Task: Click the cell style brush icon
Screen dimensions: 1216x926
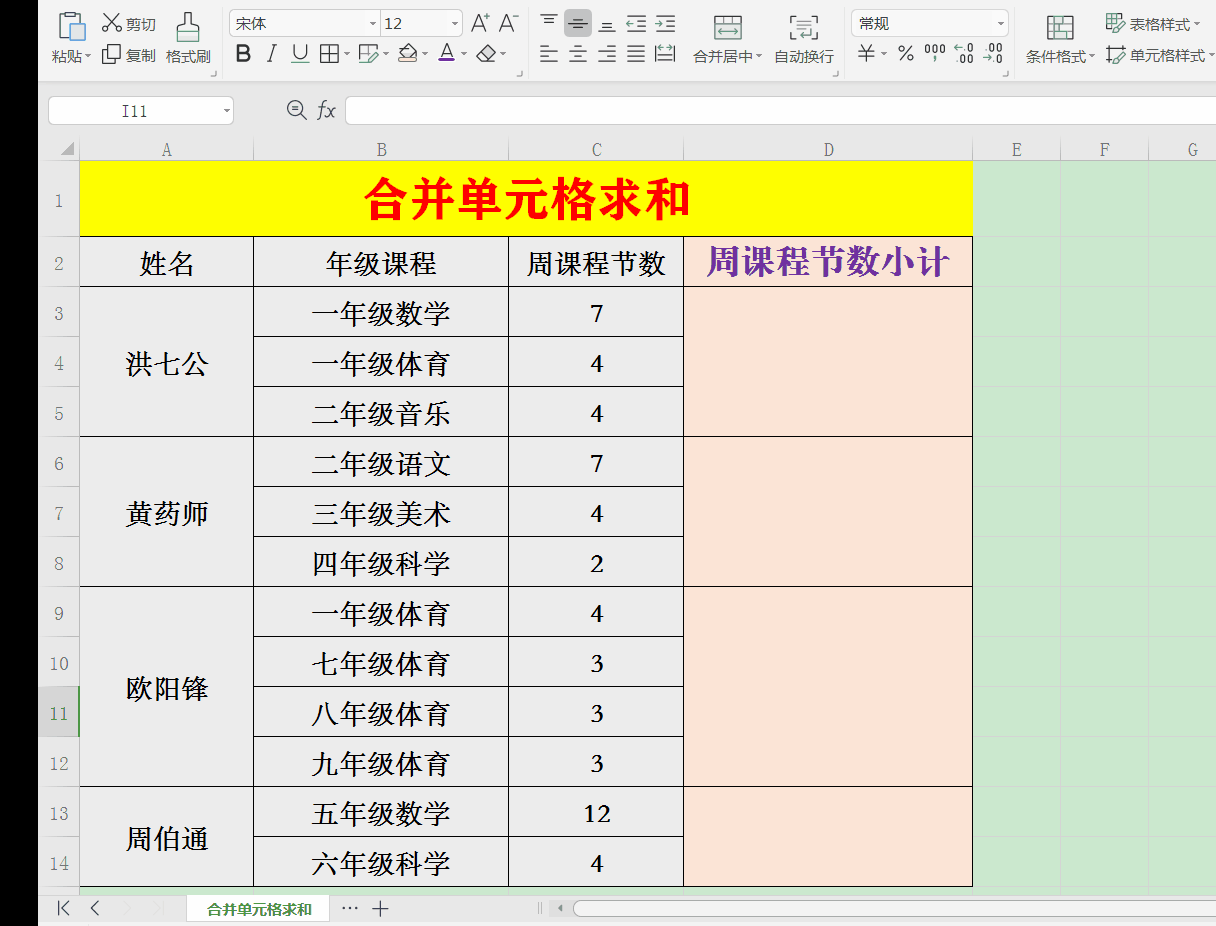Action: (x=368, y=54)
